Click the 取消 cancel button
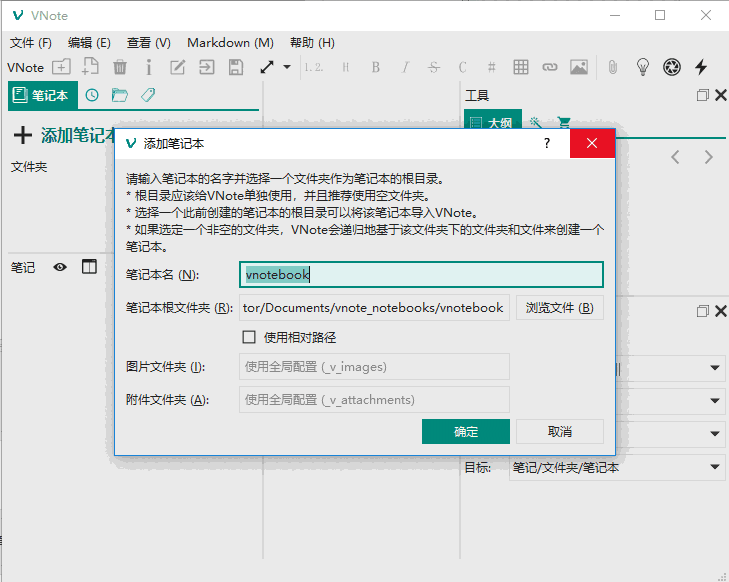Screen dimensions: 729x582 (560, 431)
